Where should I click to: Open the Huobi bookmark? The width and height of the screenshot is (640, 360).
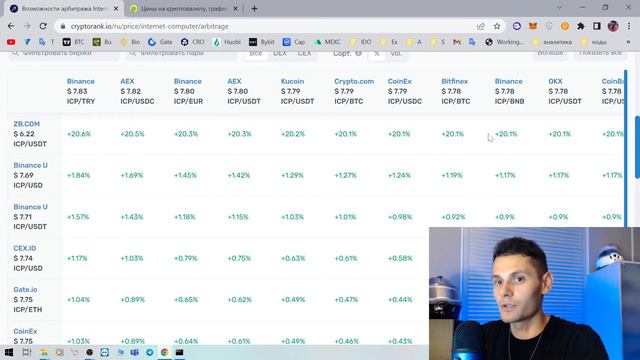click(227, 42)
